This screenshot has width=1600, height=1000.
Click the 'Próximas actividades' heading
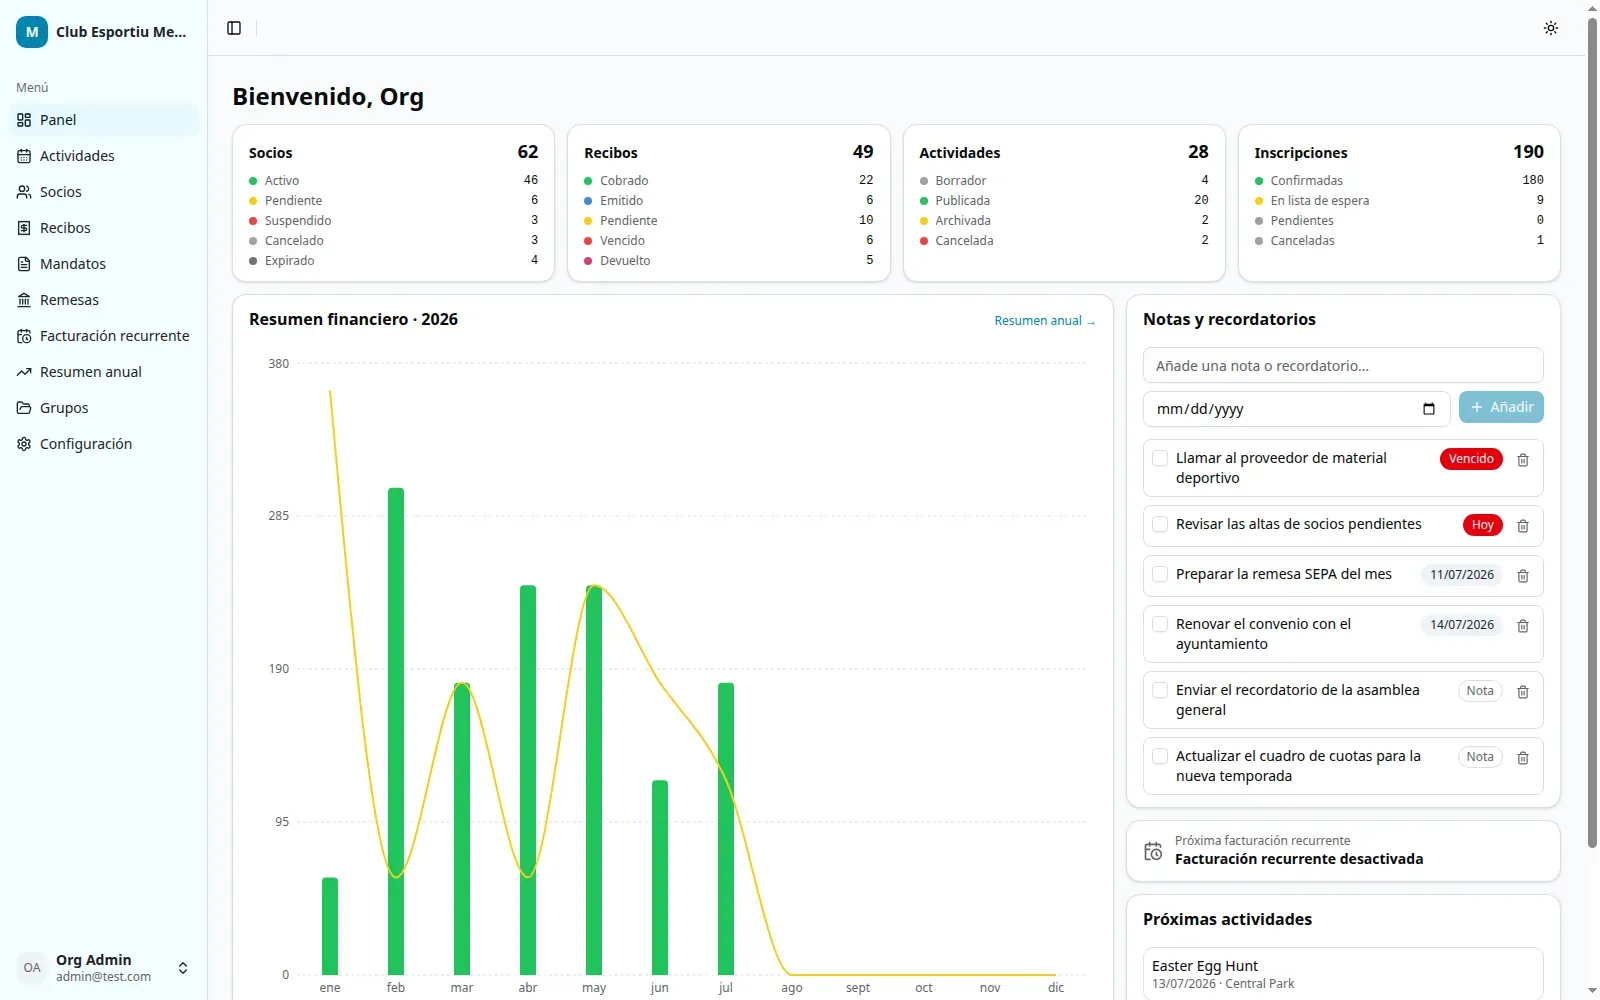click(x=1227, y=919)
